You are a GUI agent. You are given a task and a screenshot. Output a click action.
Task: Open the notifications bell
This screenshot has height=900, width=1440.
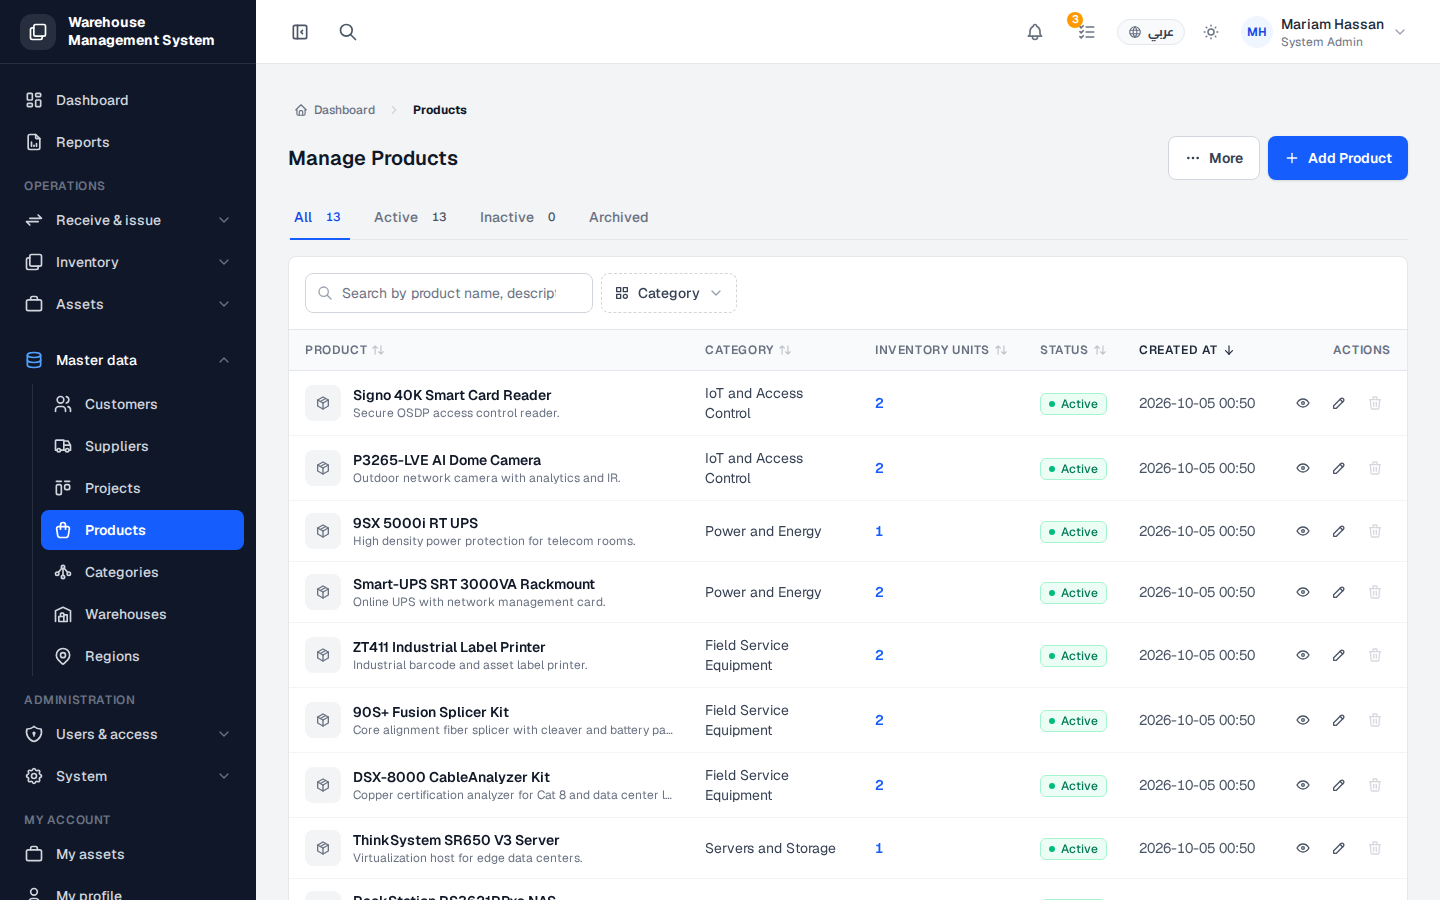pos(1035,32)
